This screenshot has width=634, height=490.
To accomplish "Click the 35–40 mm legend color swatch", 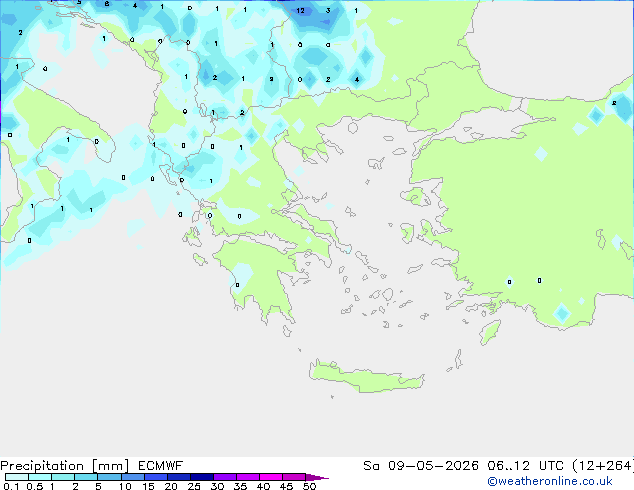I will pos(247,477).
